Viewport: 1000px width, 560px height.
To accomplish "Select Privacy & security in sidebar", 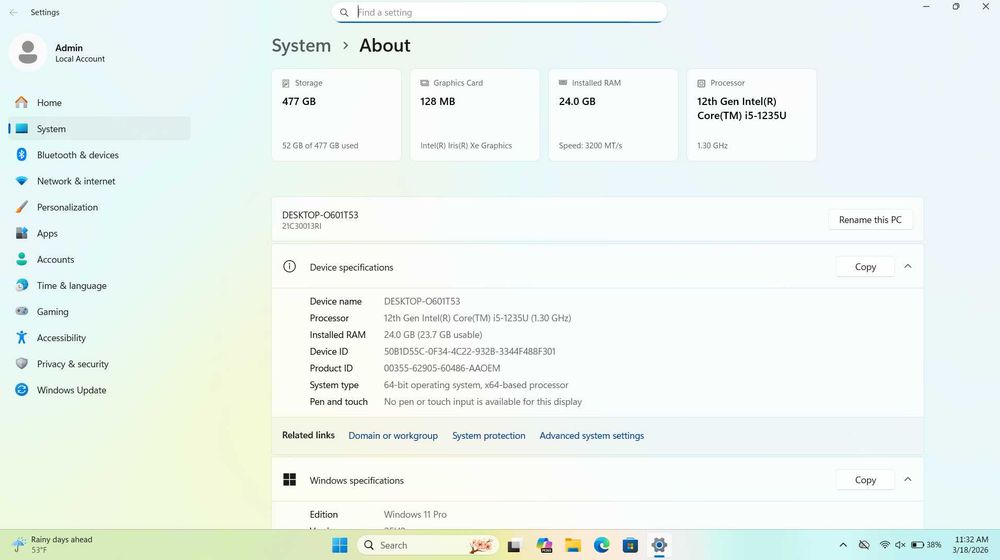I will 99,364.
